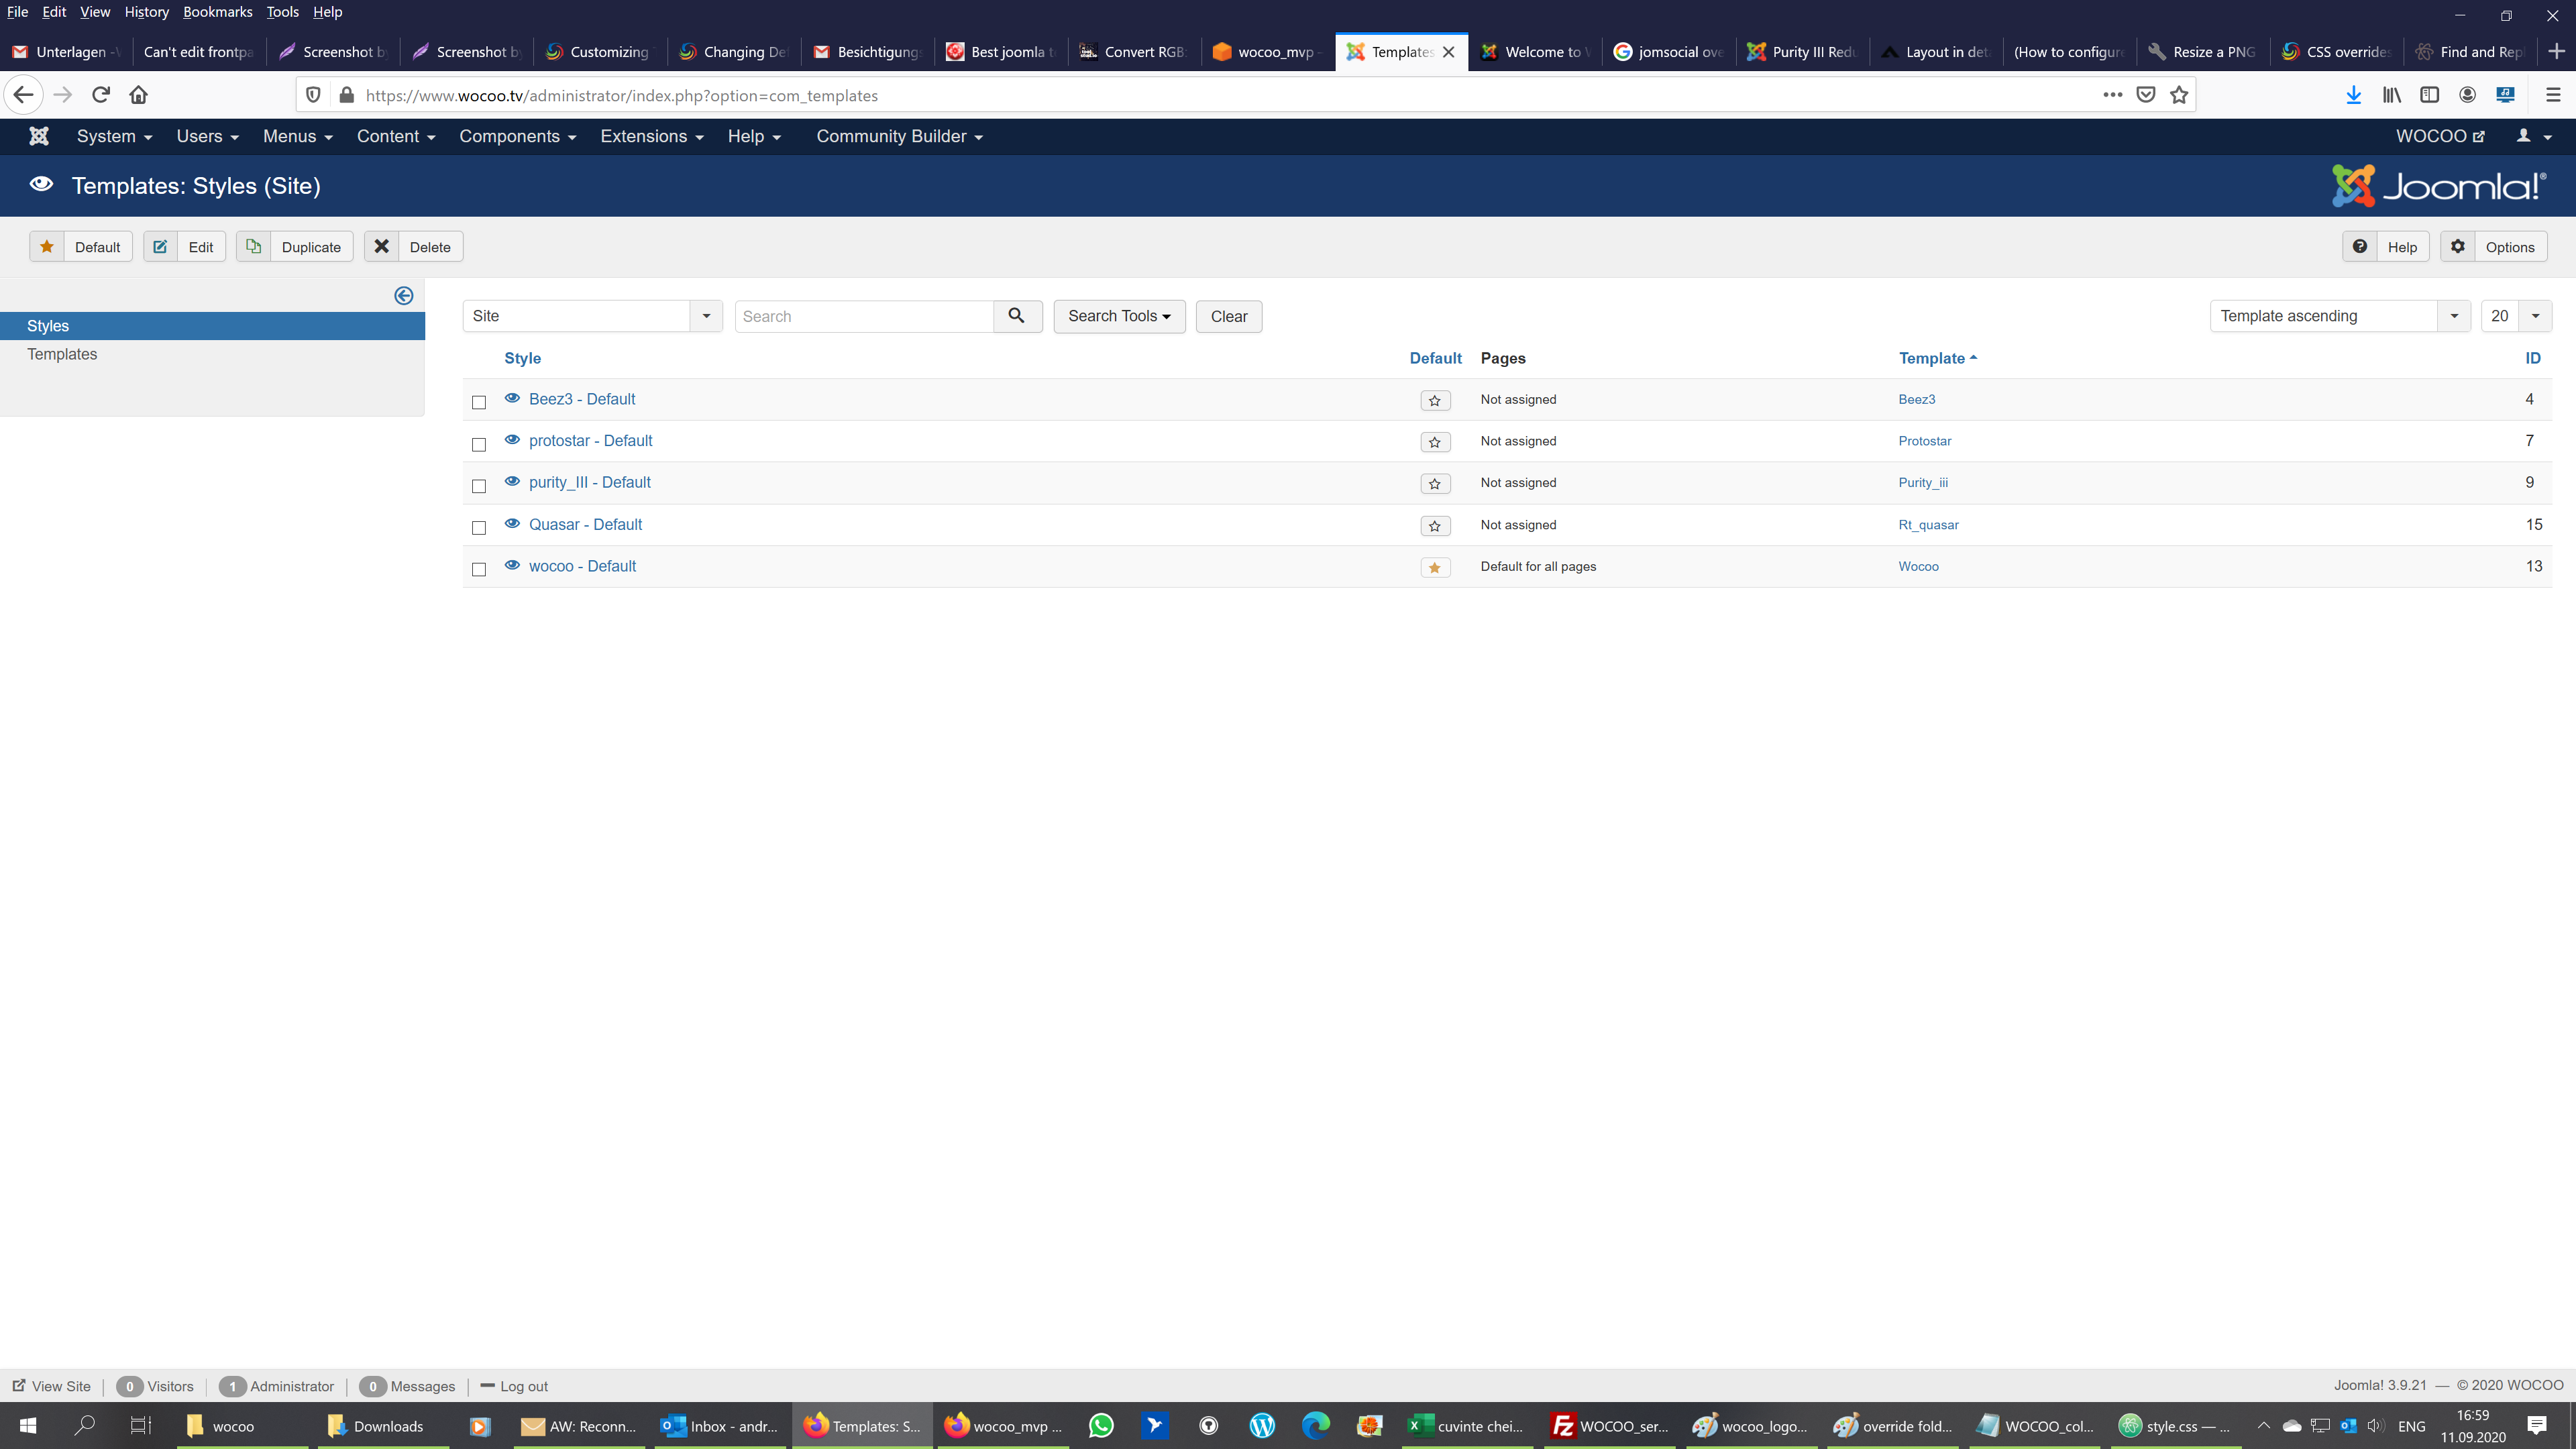Image resolution: width=2576 pixels, height=1449 pixels.
Task: Check the Beez3 - Default checkbox
Action: (479, 402)
